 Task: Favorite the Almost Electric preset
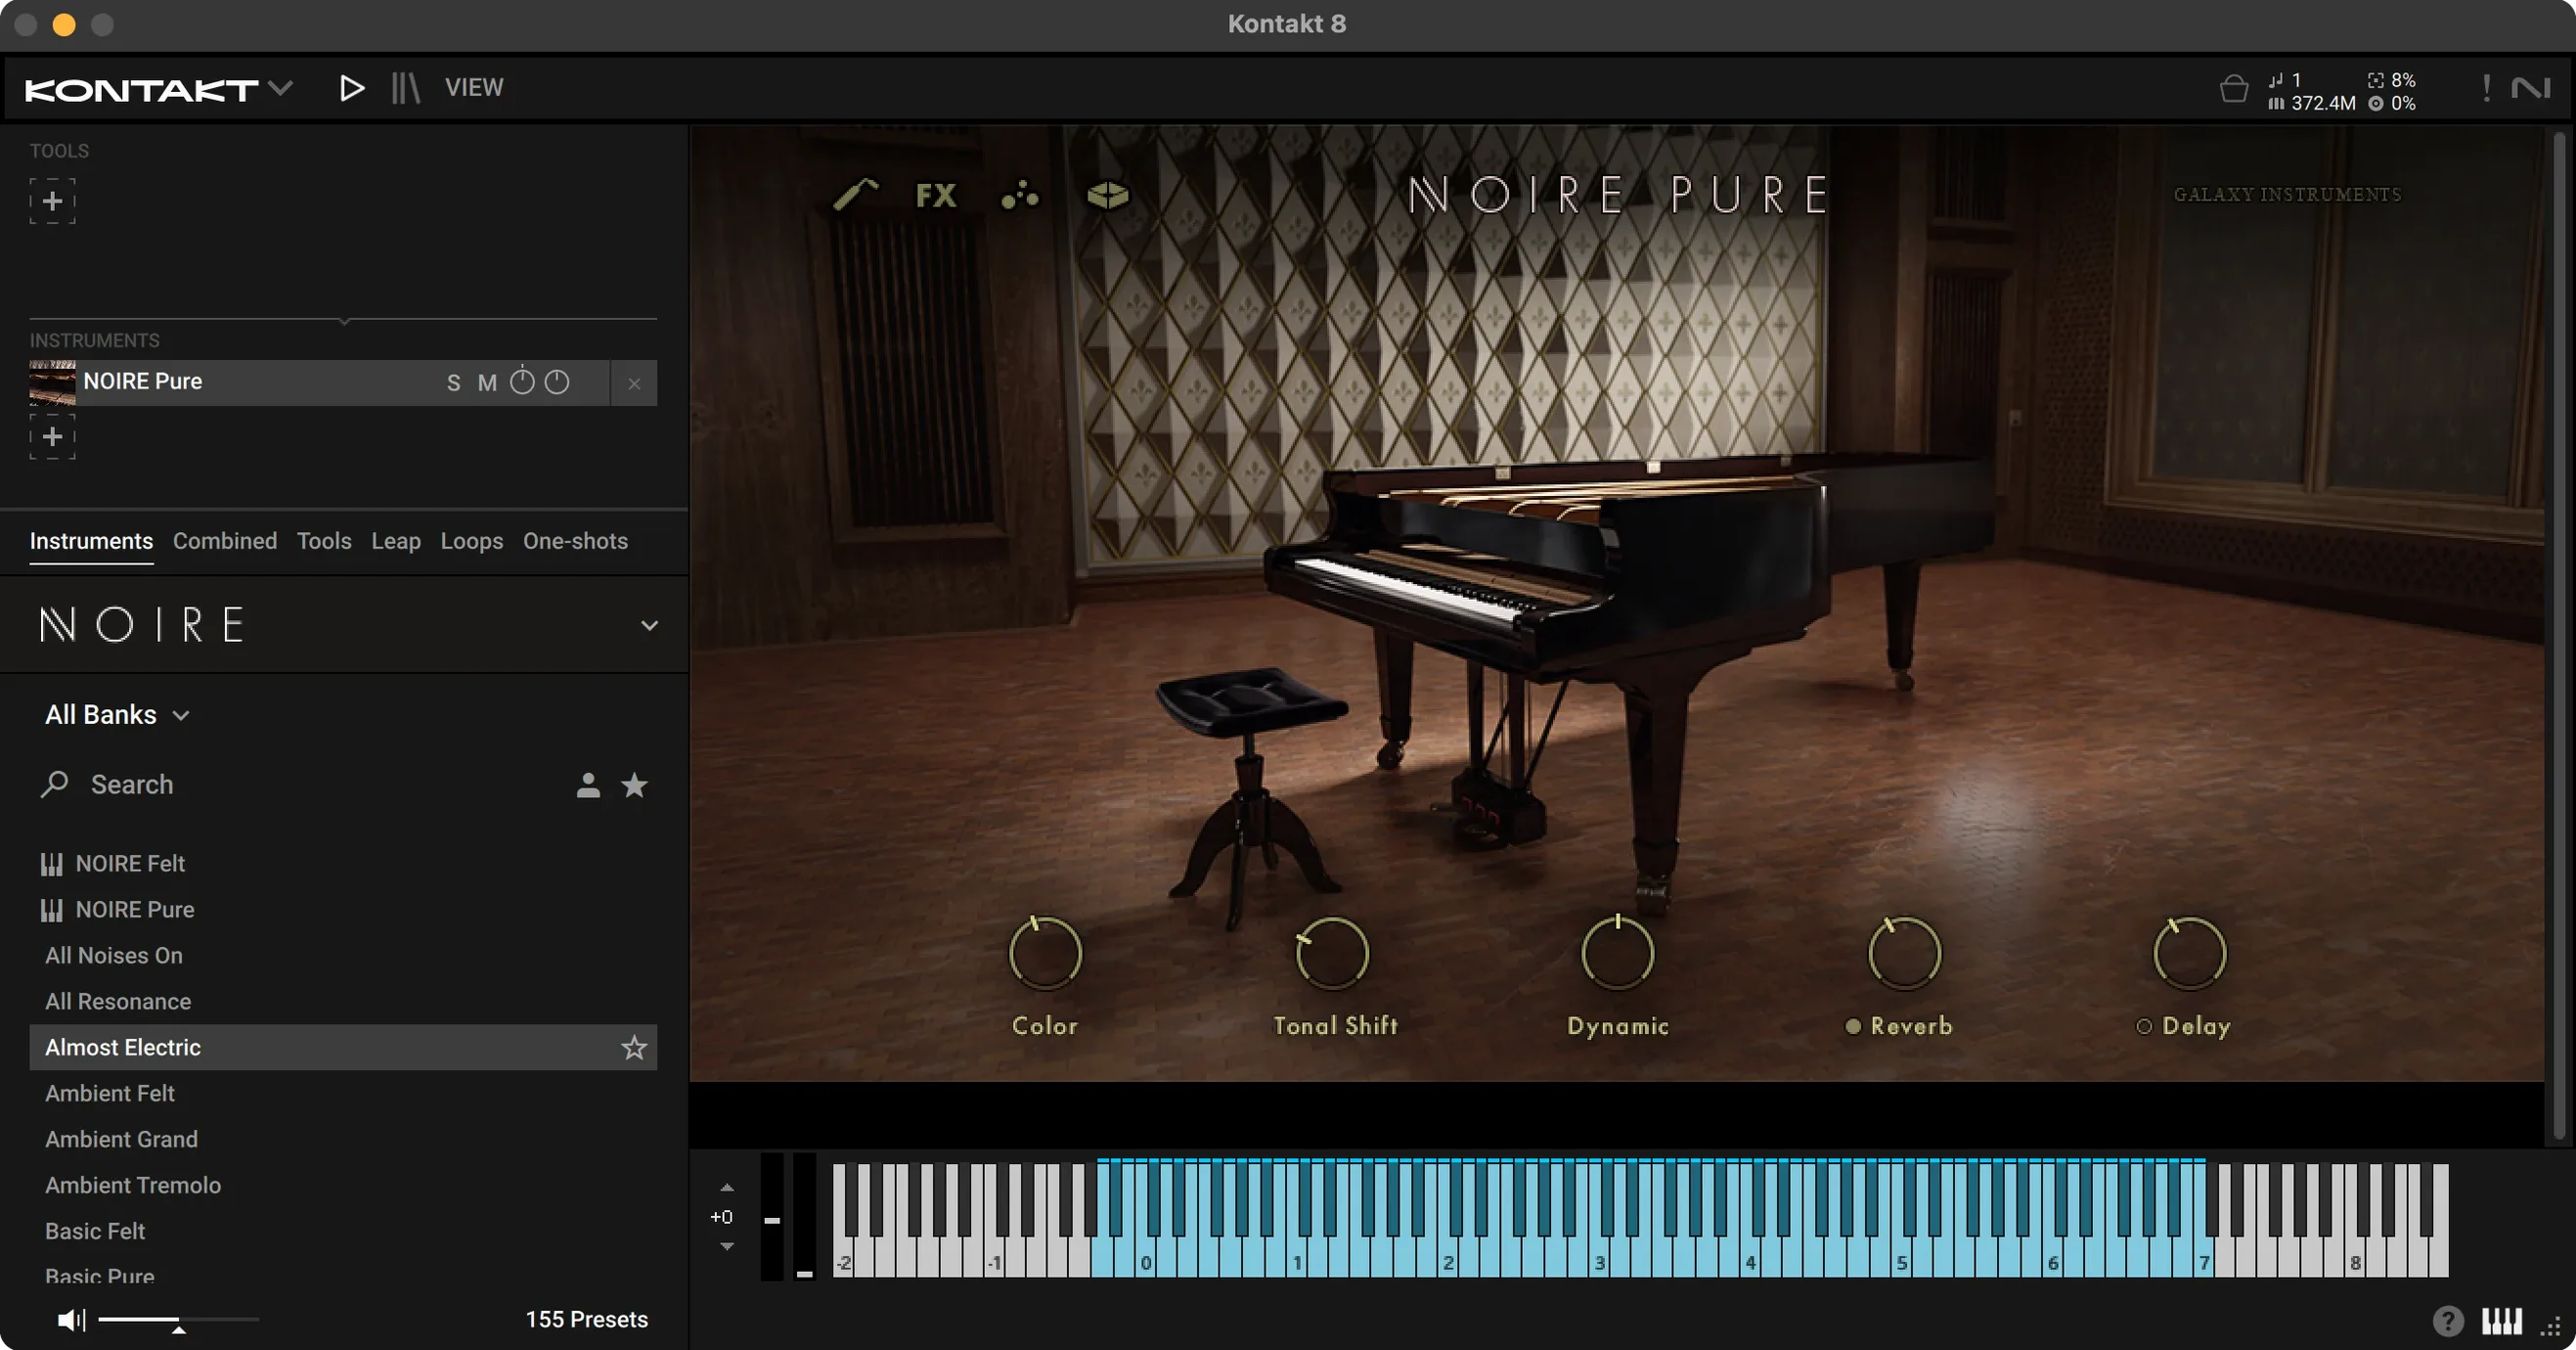point(634,1047)
